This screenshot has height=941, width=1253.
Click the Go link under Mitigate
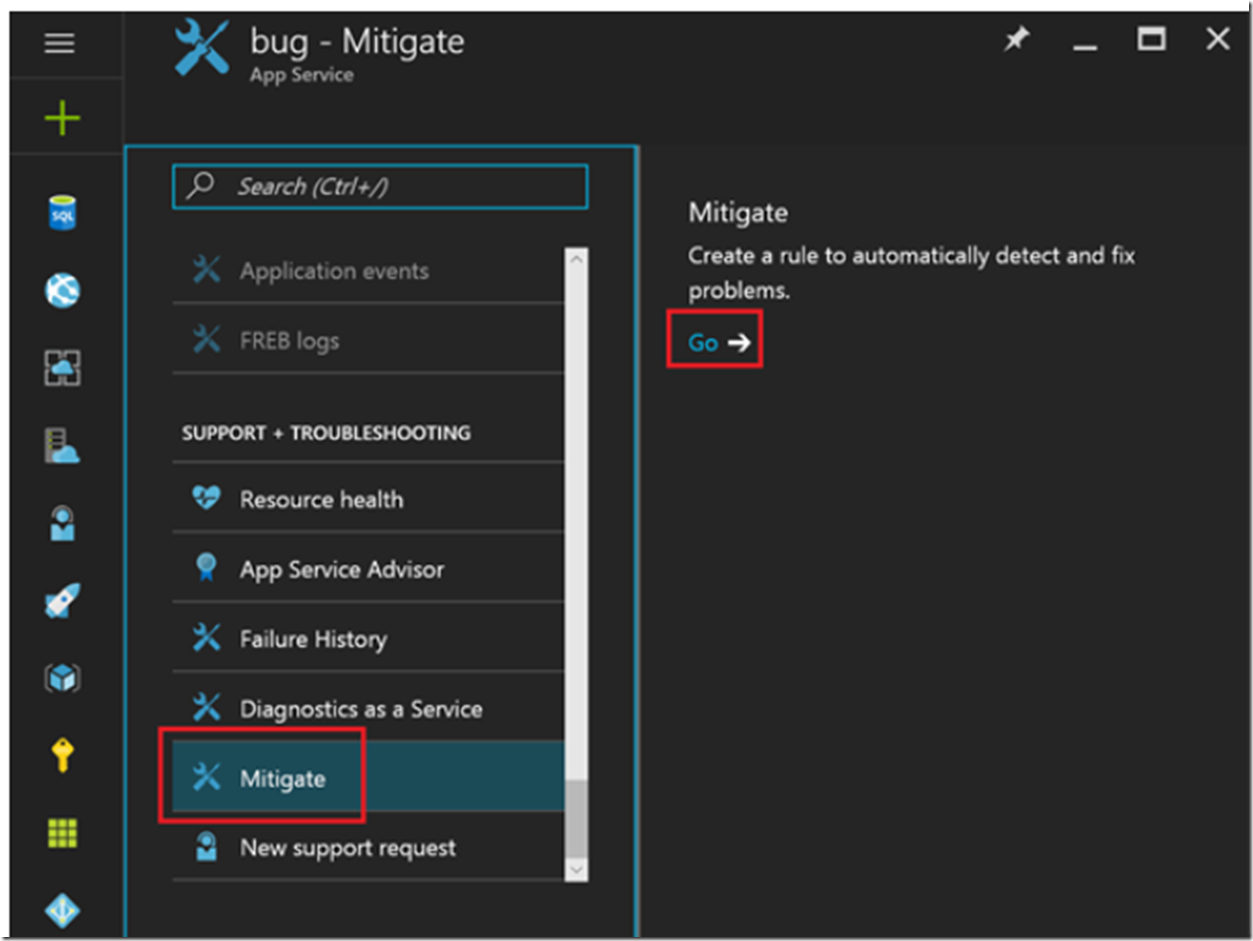click(718, 342)
